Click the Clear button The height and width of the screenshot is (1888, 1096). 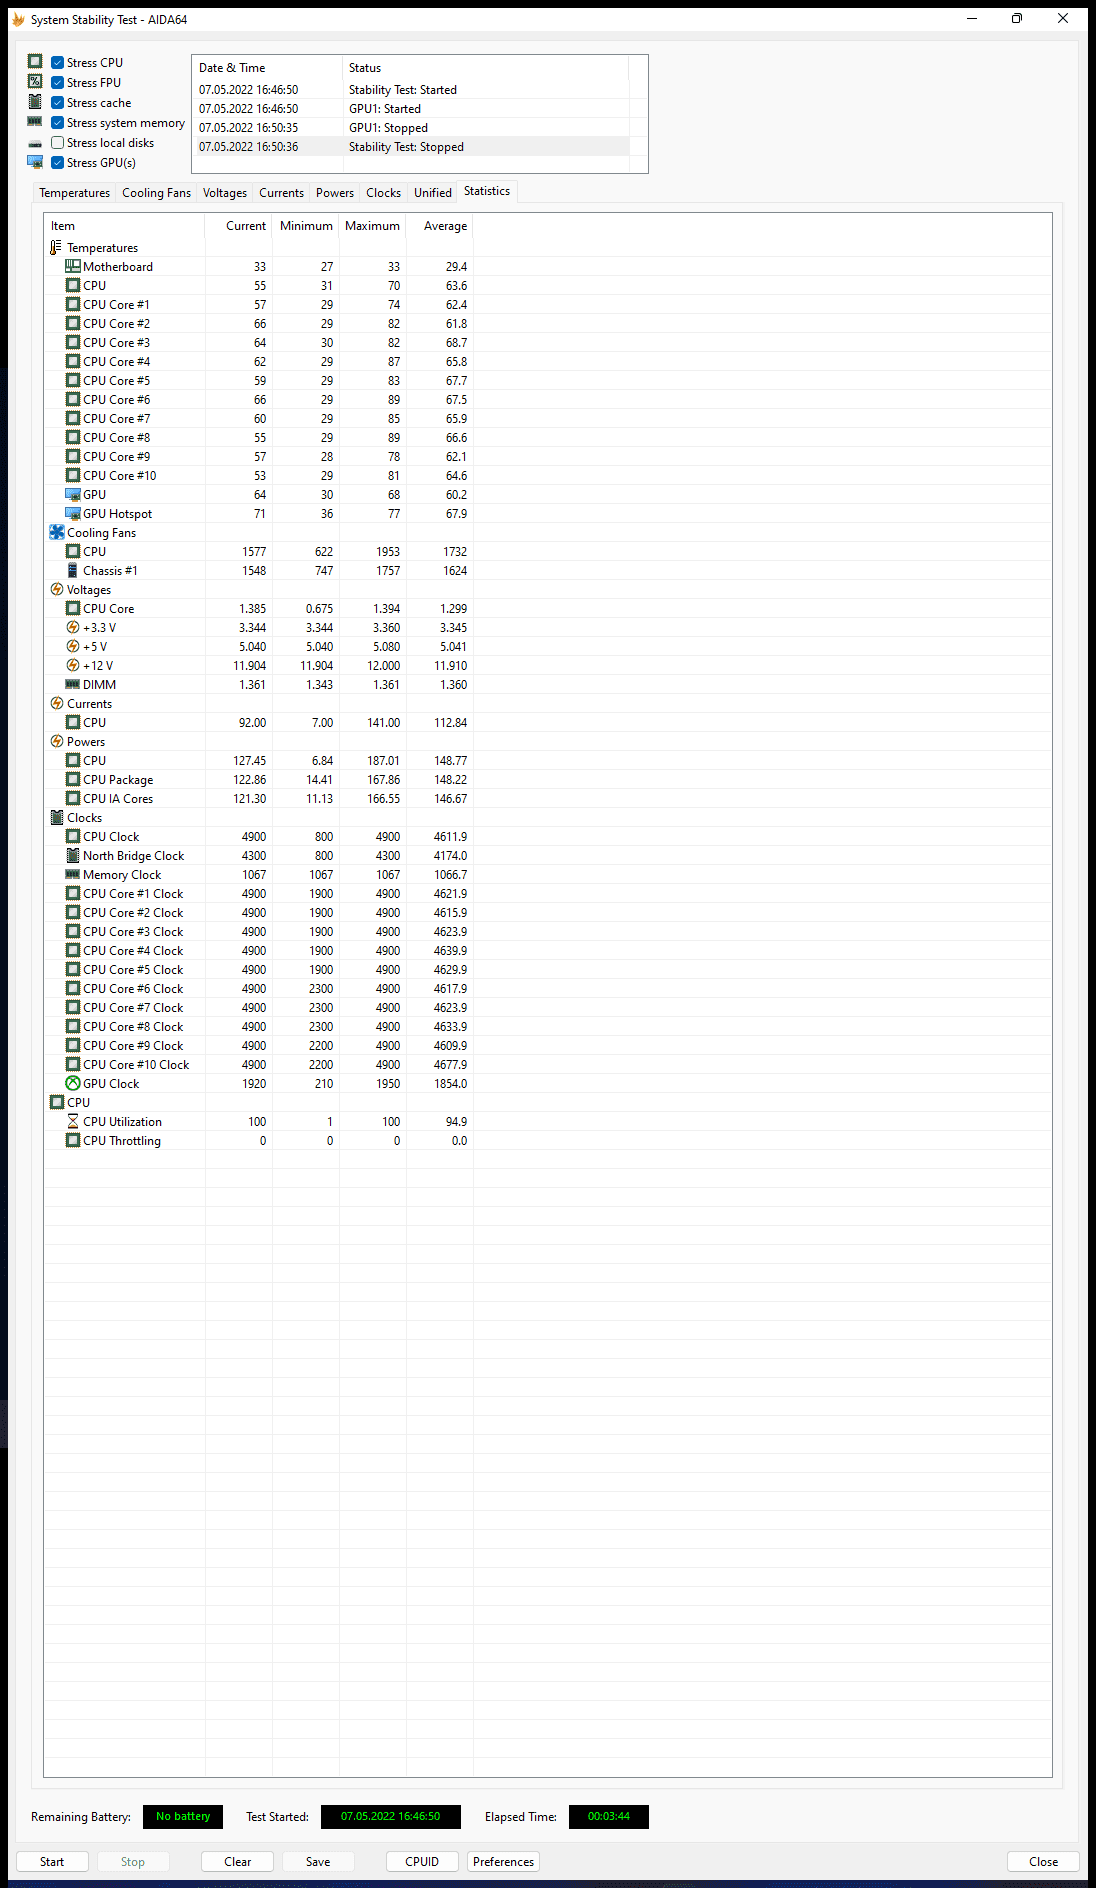238,1861
